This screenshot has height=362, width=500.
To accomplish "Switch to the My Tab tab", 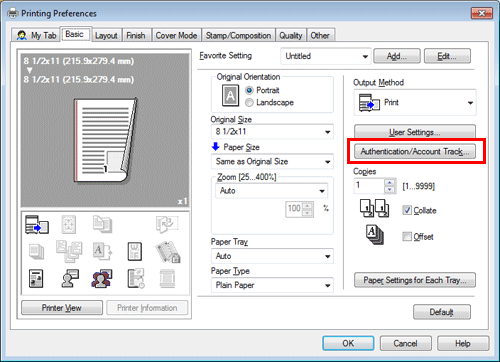I will pos(36,35).
